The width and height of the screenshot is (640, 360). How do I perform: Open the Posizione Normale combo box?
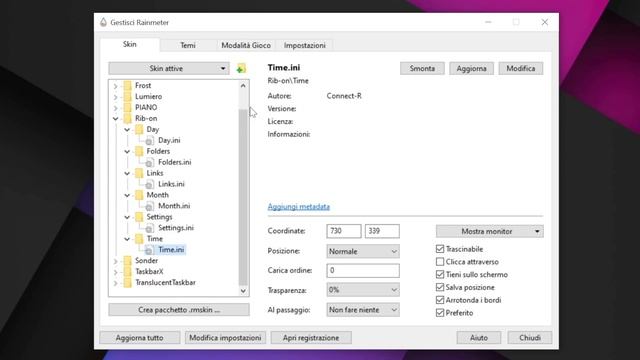pyautogui.click(x=363, y=251)
